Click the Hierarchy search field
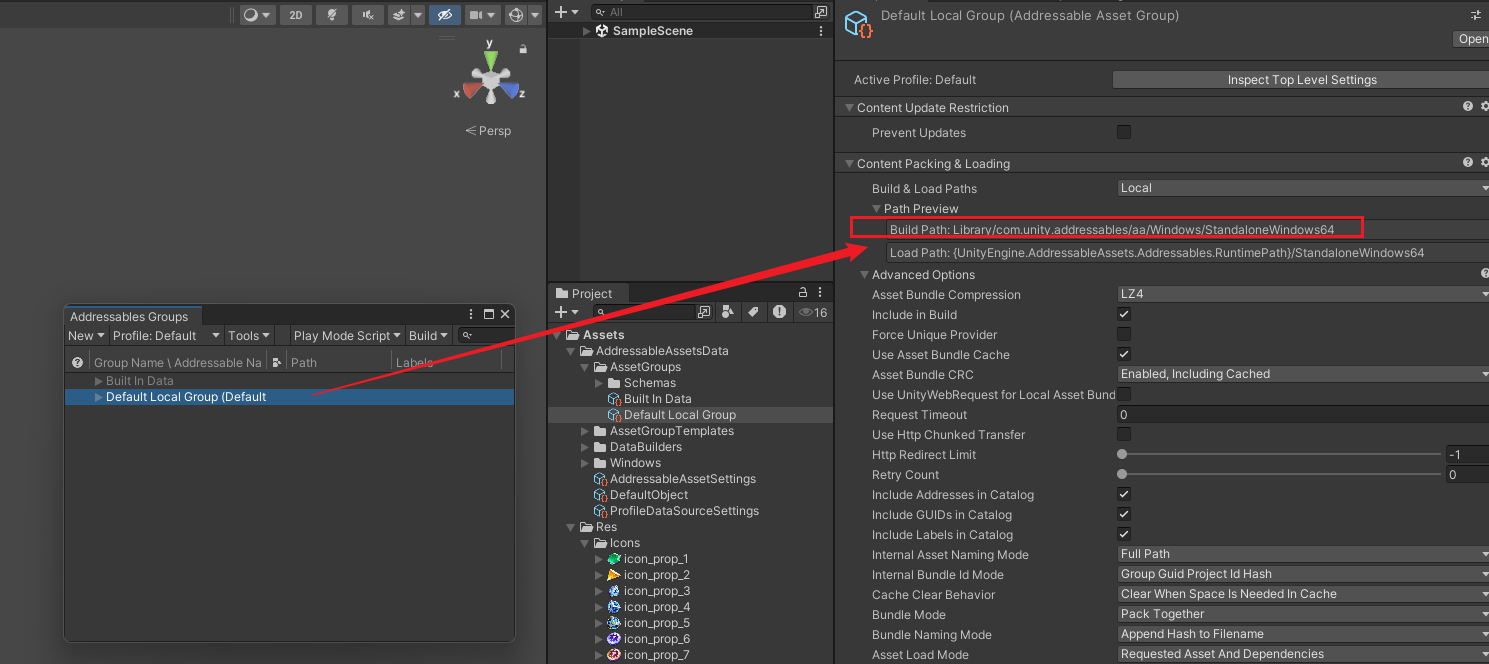1489x664 pixels. tap(700, 12)
